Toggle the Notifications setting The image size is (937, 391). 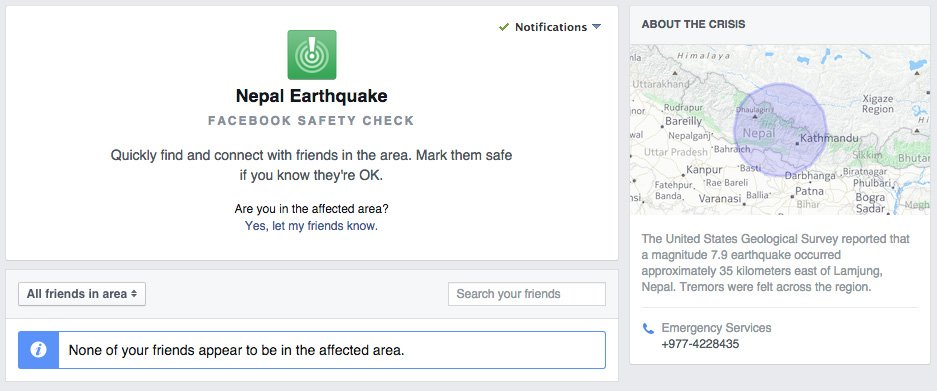point(550,27)
